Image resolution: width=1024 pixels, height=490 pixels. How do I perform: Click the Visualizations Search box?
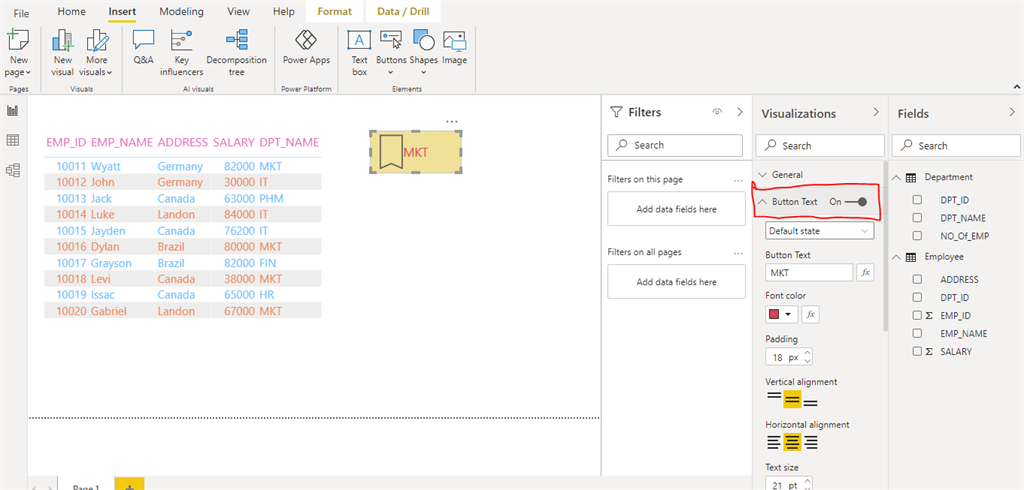click(820, 146)
